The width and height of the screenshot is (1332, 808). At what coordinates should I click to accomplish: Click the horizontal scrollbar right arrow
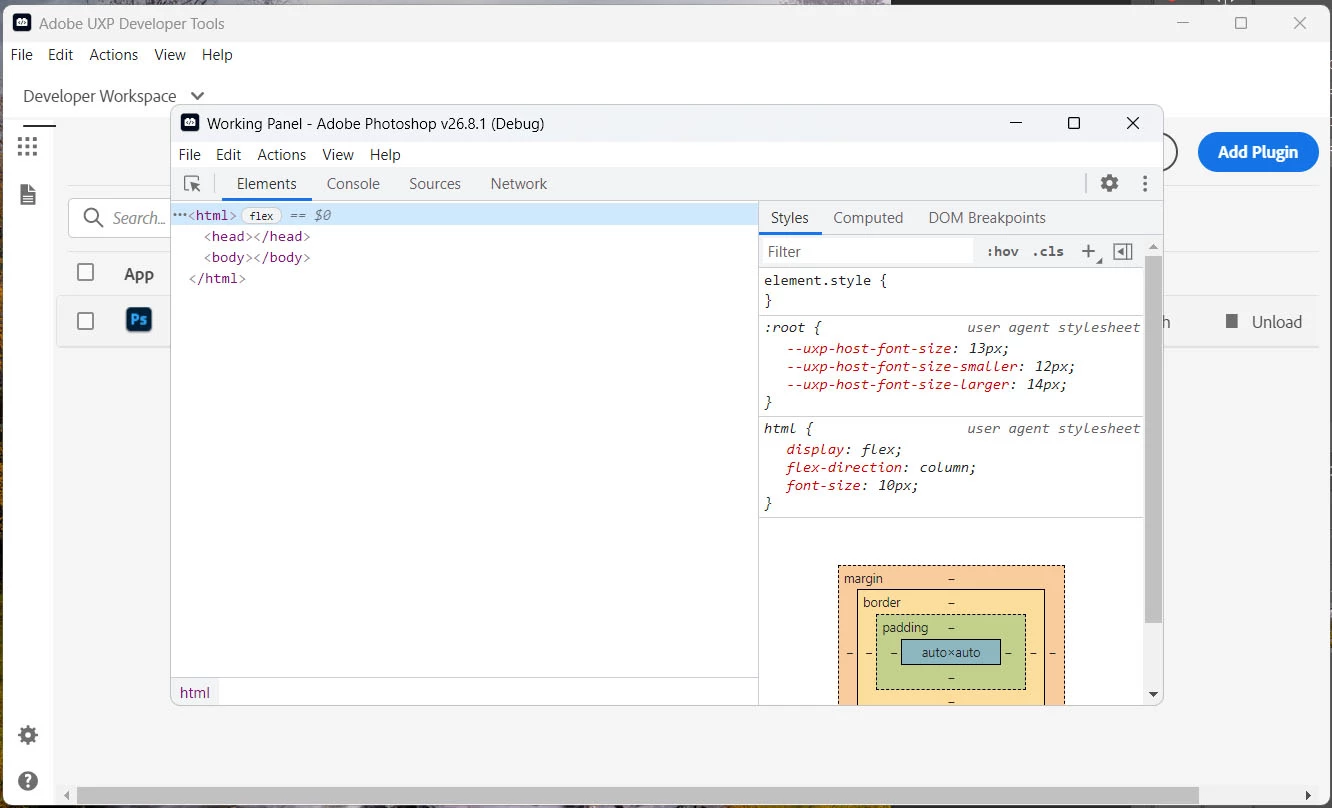point(1309,796)
